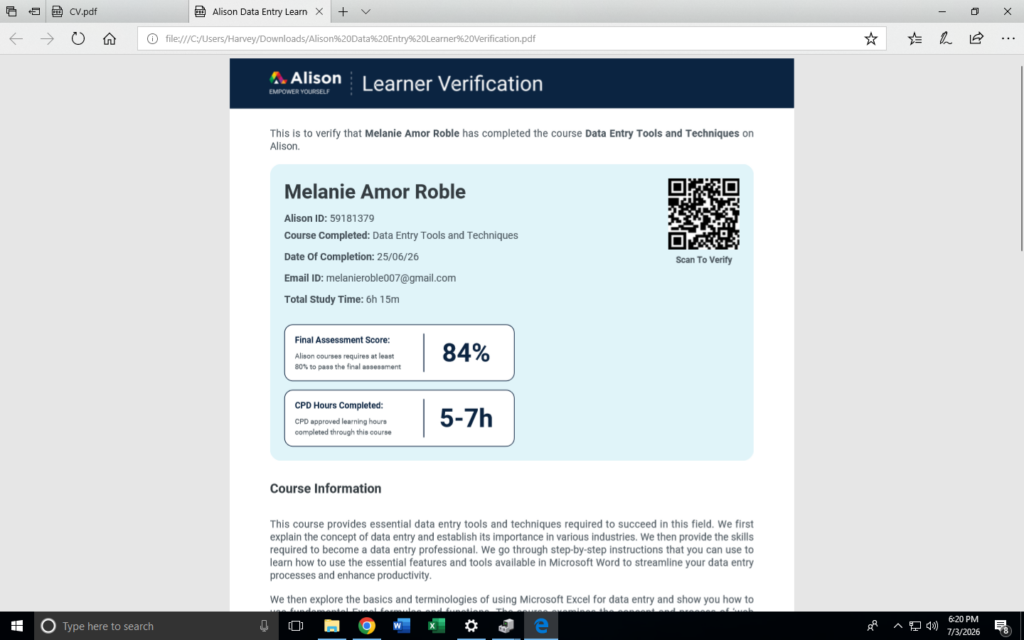
Task: Open Task View from taskbar
Action: click(296, 626)
